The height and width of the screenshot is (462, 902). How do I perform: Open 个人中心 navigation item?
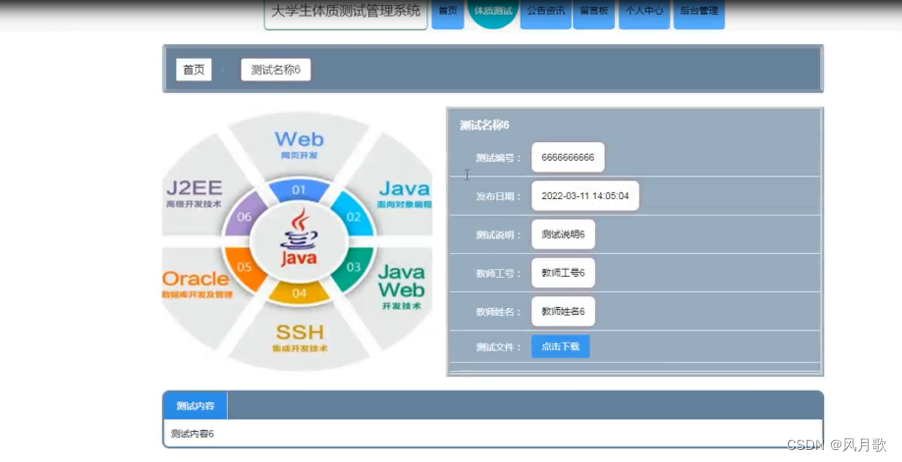pos(644,13)
